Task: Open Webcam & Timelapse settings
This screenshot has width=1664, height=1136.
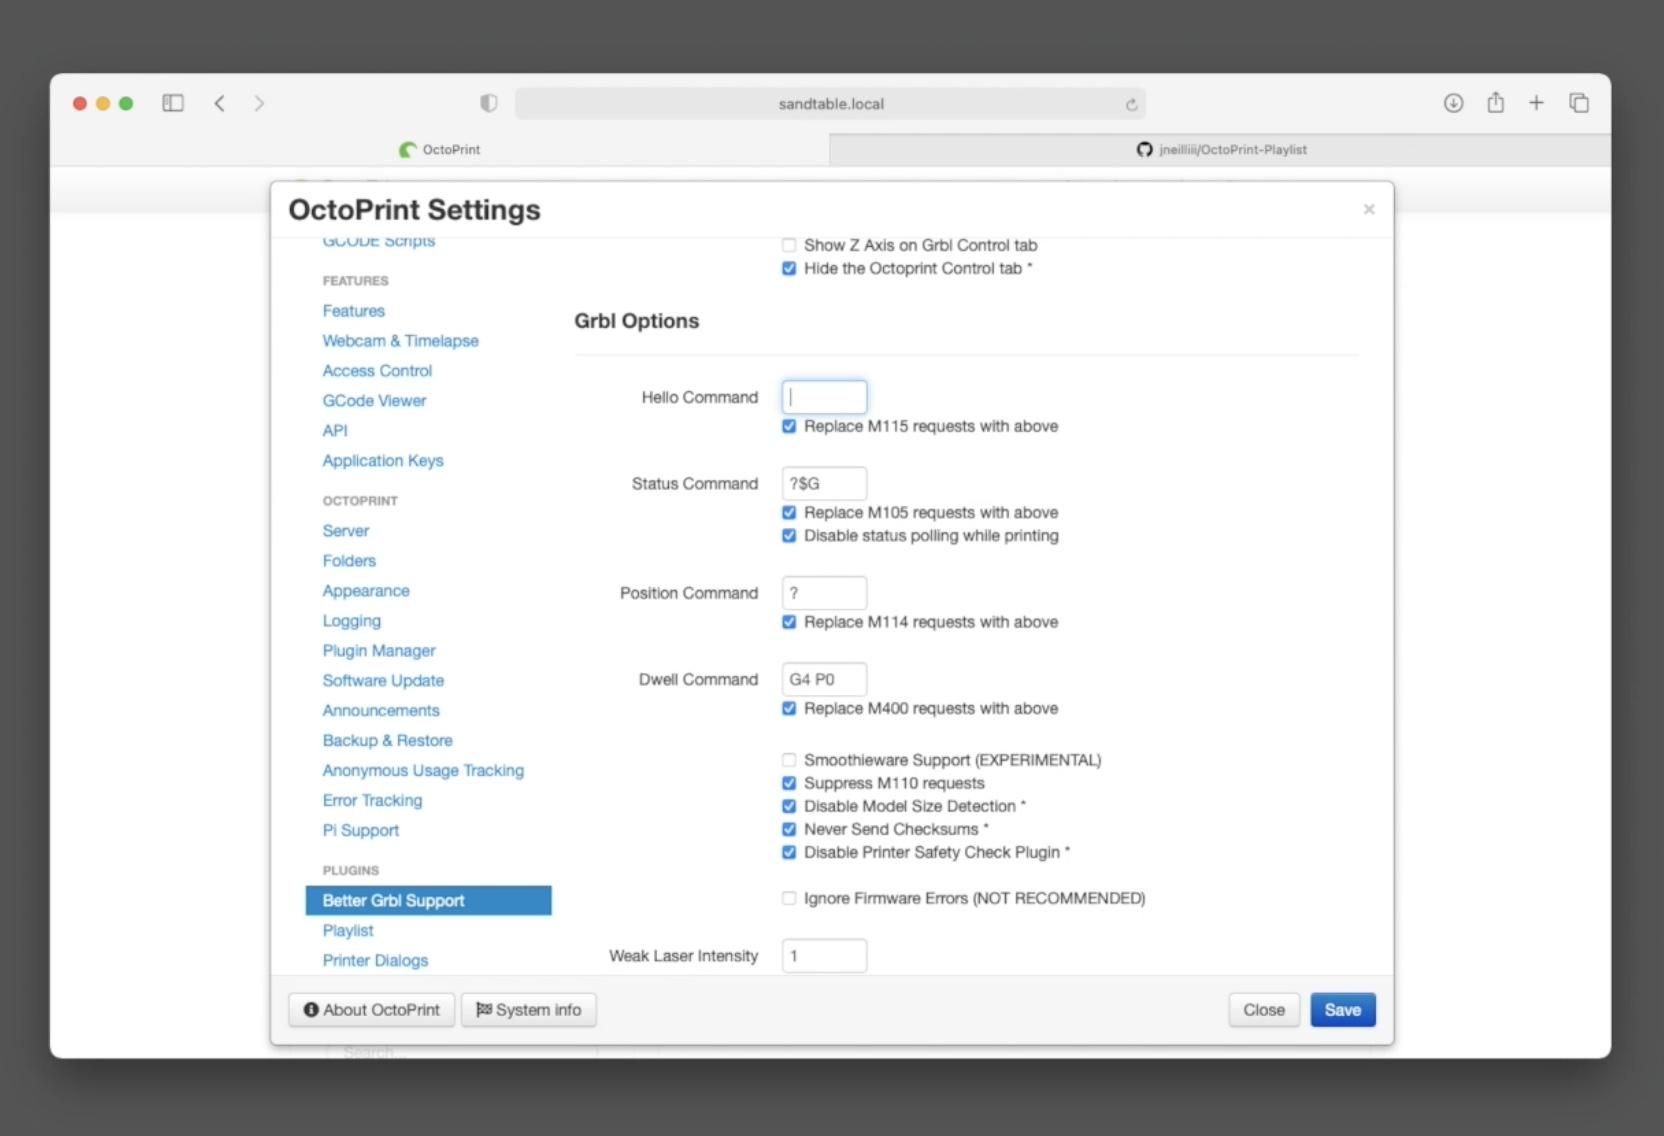Action: point(400,341)
